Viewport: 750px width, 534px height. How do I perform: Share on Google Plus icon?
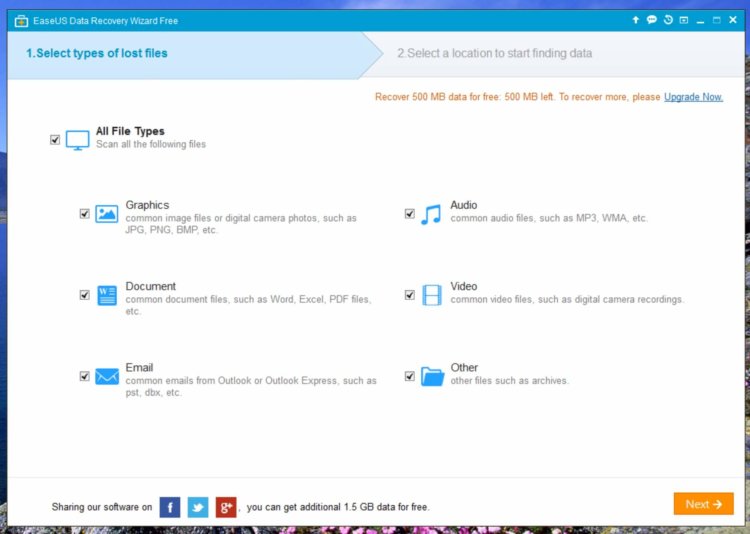pyautogui.click(x=226, y=507)
